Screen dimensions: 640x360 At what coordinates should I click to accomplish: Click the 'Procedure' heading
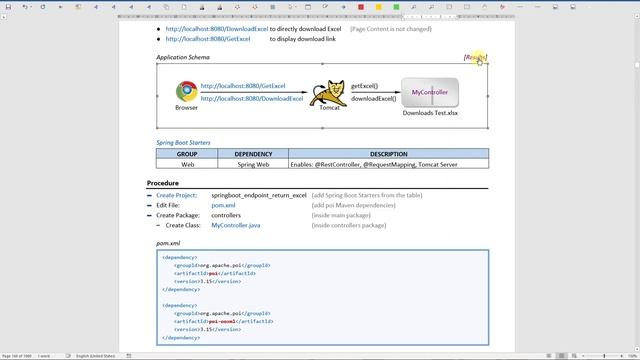point(163,183)
